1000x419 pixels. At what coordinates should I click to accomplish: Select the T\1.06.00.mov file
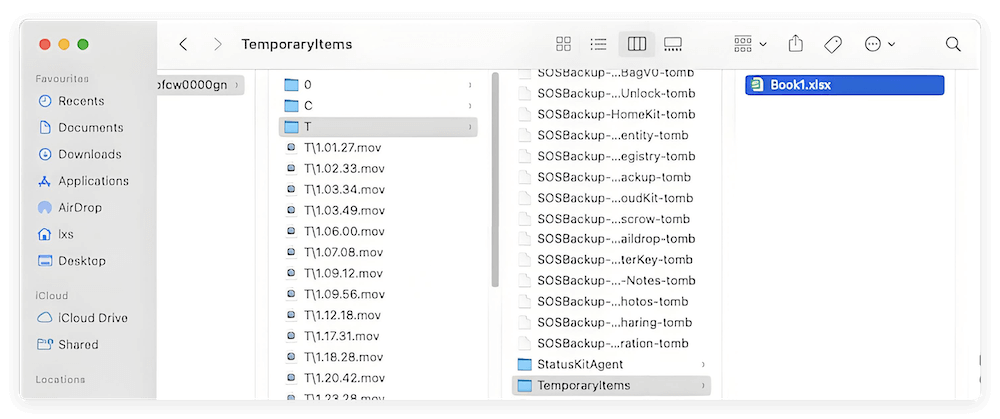(343, 231)
